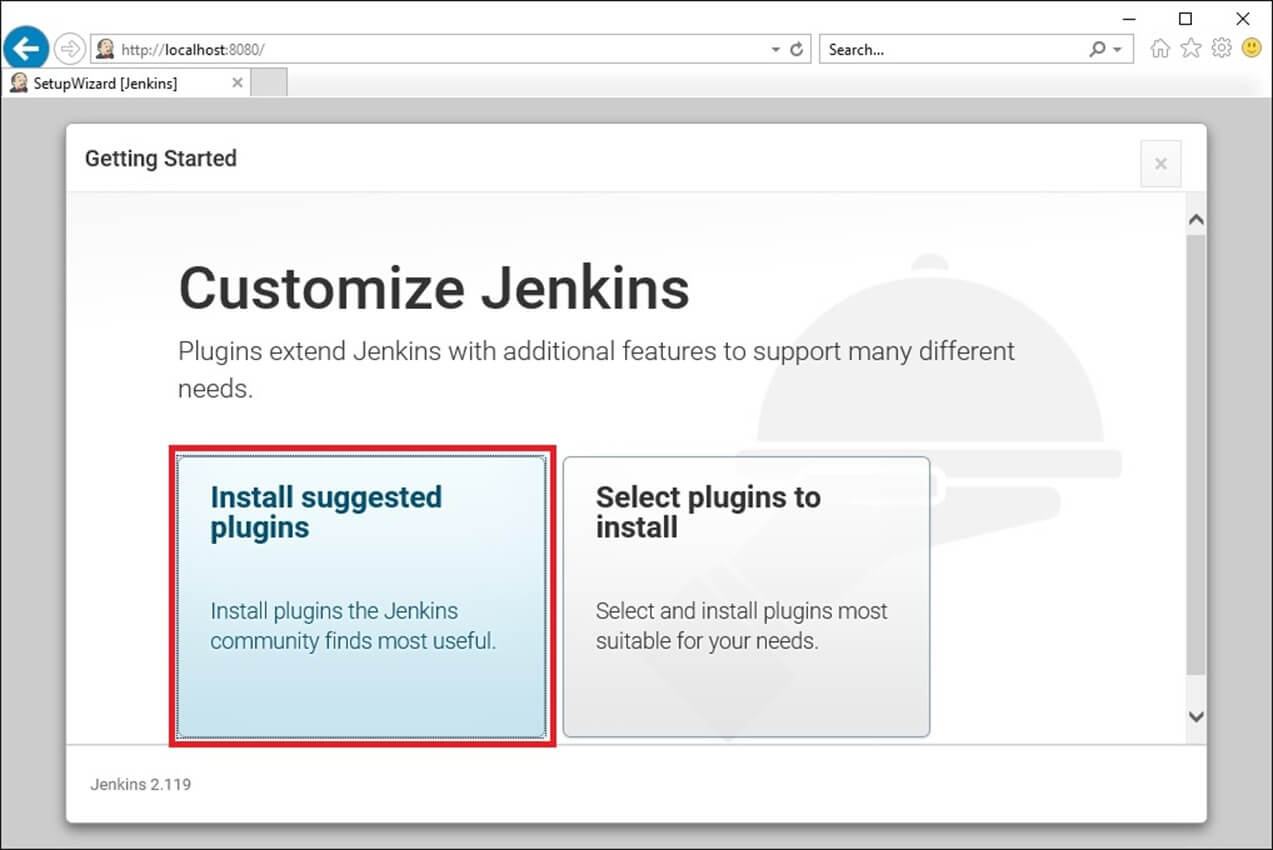The height and width of the screenshot is (850, 1273).
Task: Click the browser Back arrow button
Action: 26,48
